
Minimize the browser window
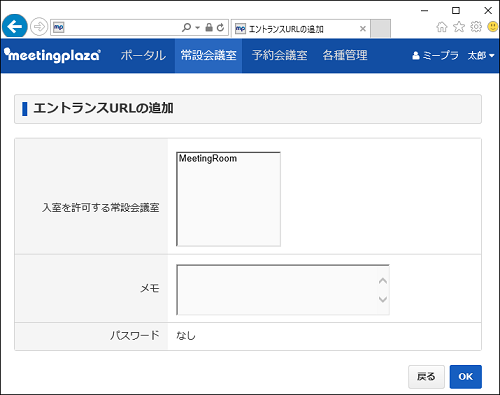(x=424, y=11)
